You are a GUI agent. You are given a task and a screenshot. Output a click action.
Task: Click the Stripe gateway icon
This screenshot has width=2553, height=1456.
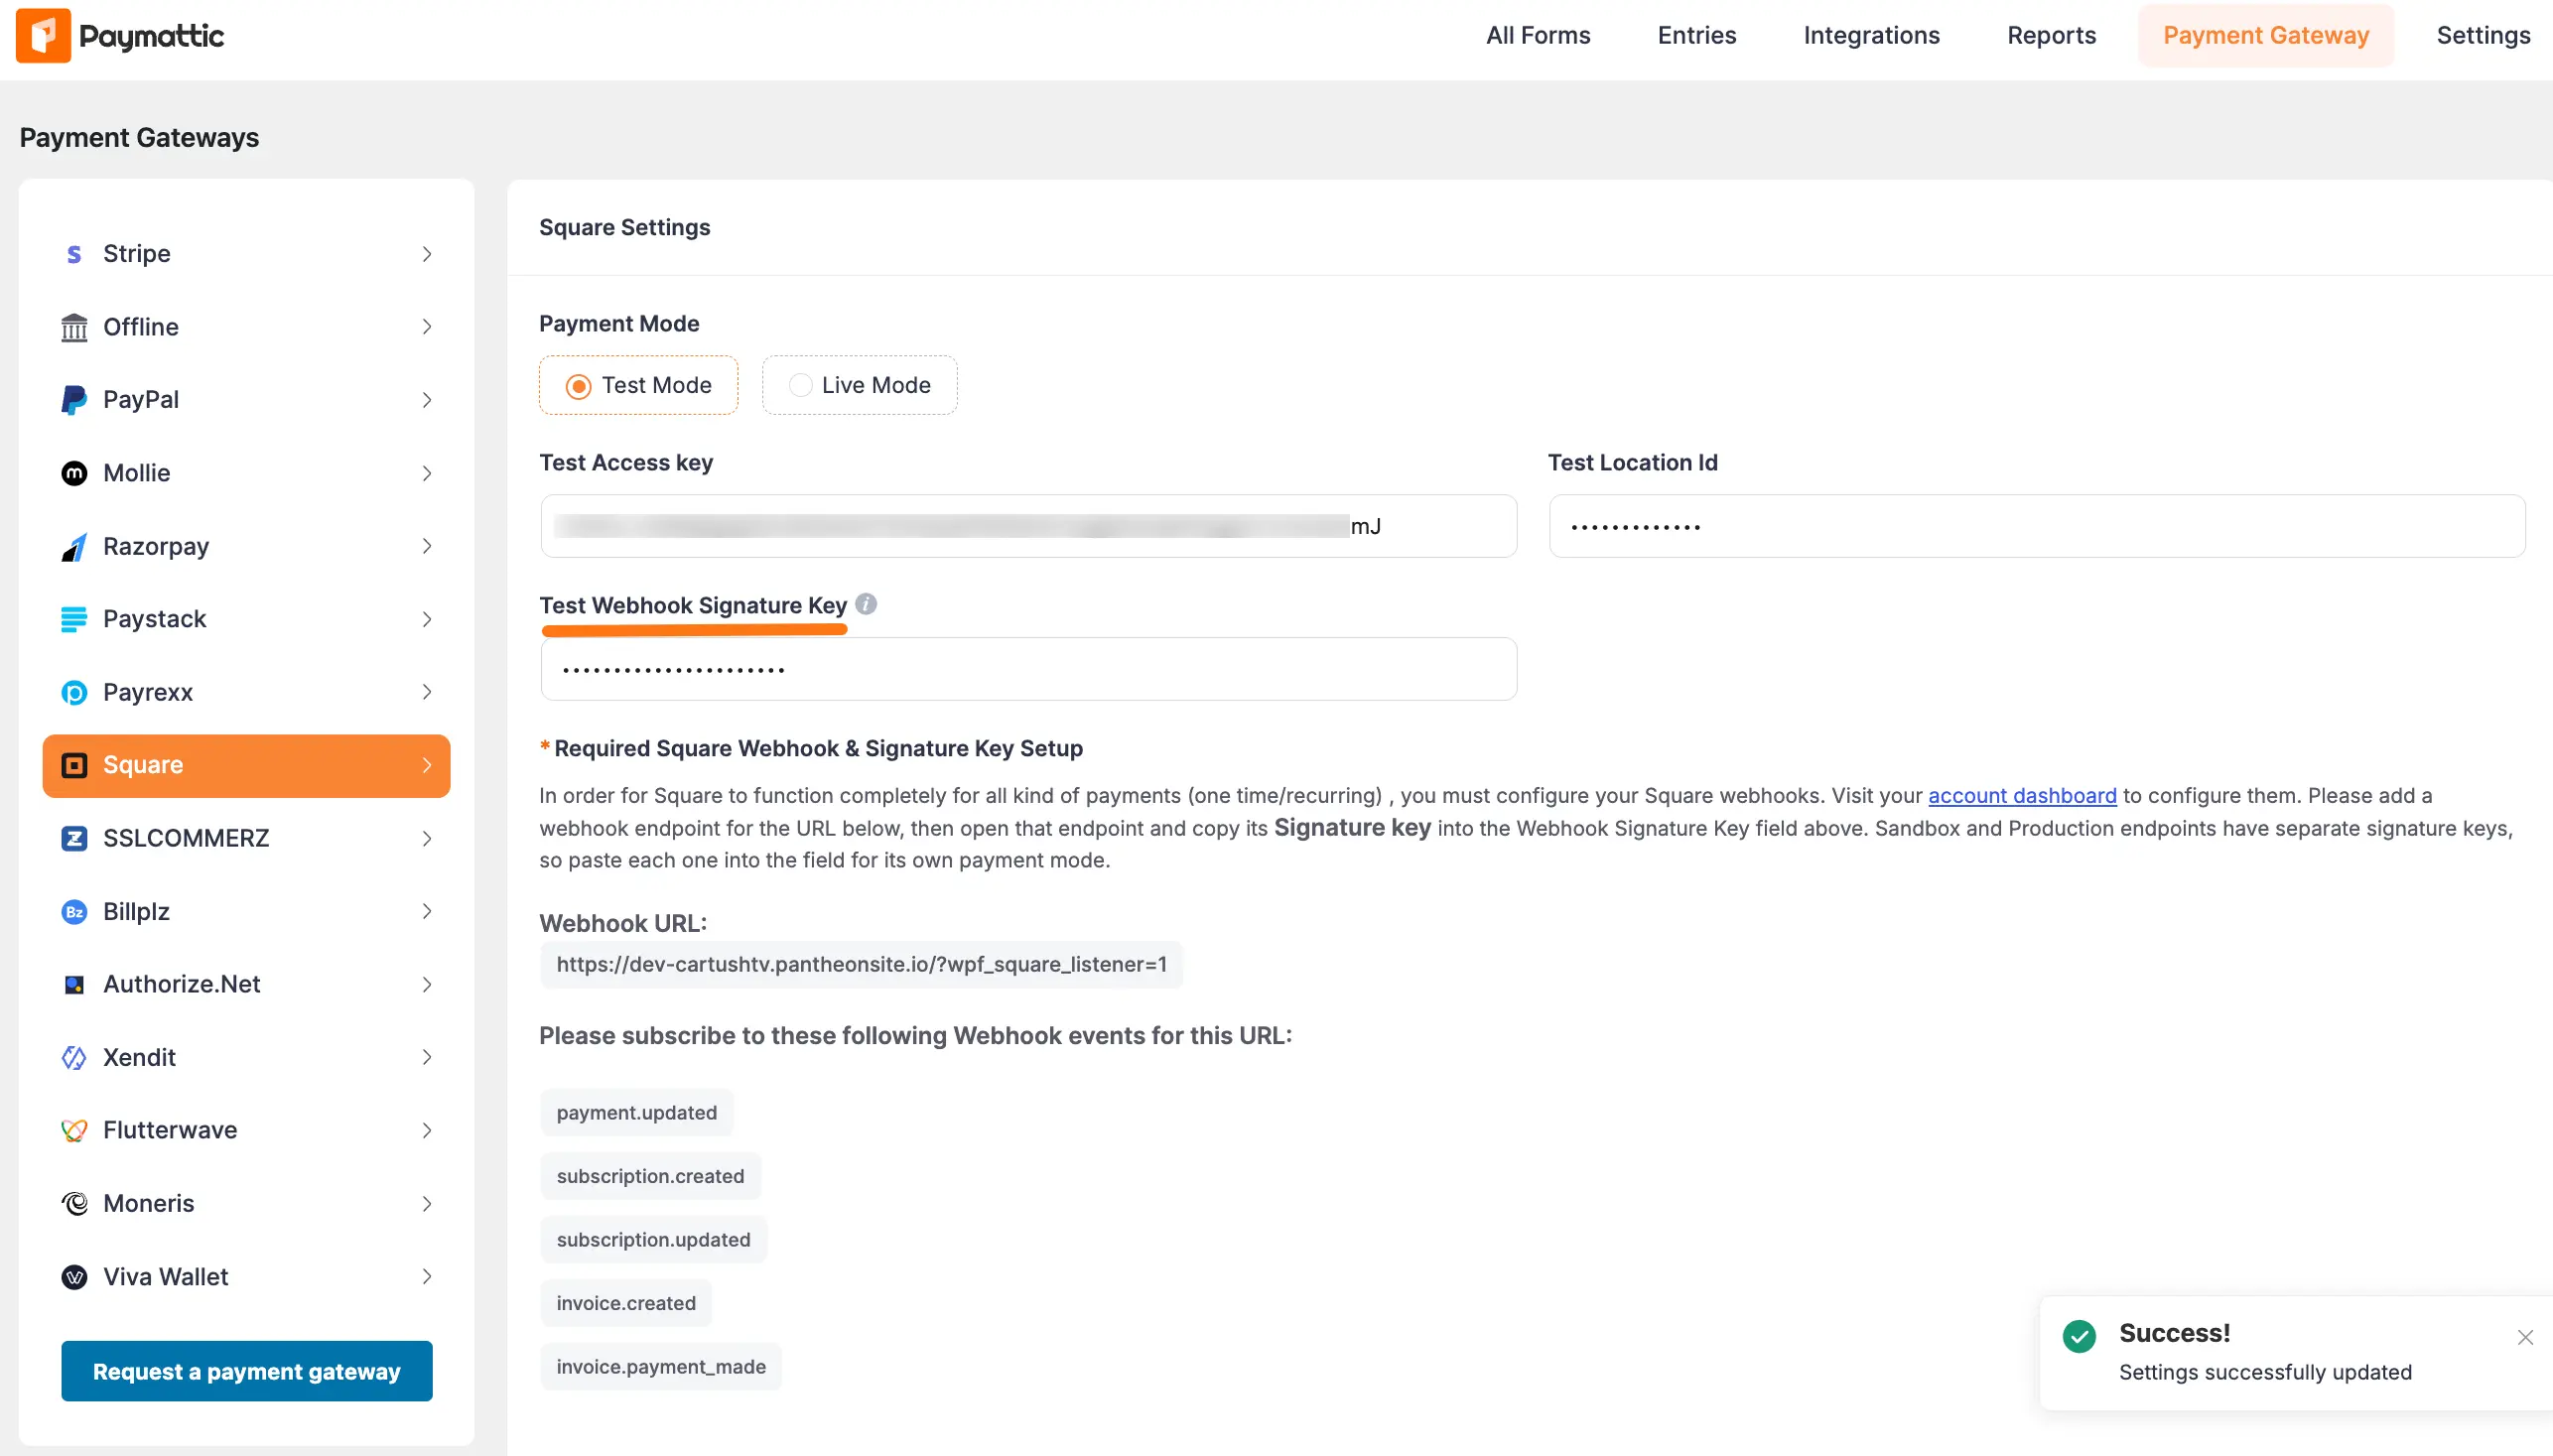[x=74, y=254]
